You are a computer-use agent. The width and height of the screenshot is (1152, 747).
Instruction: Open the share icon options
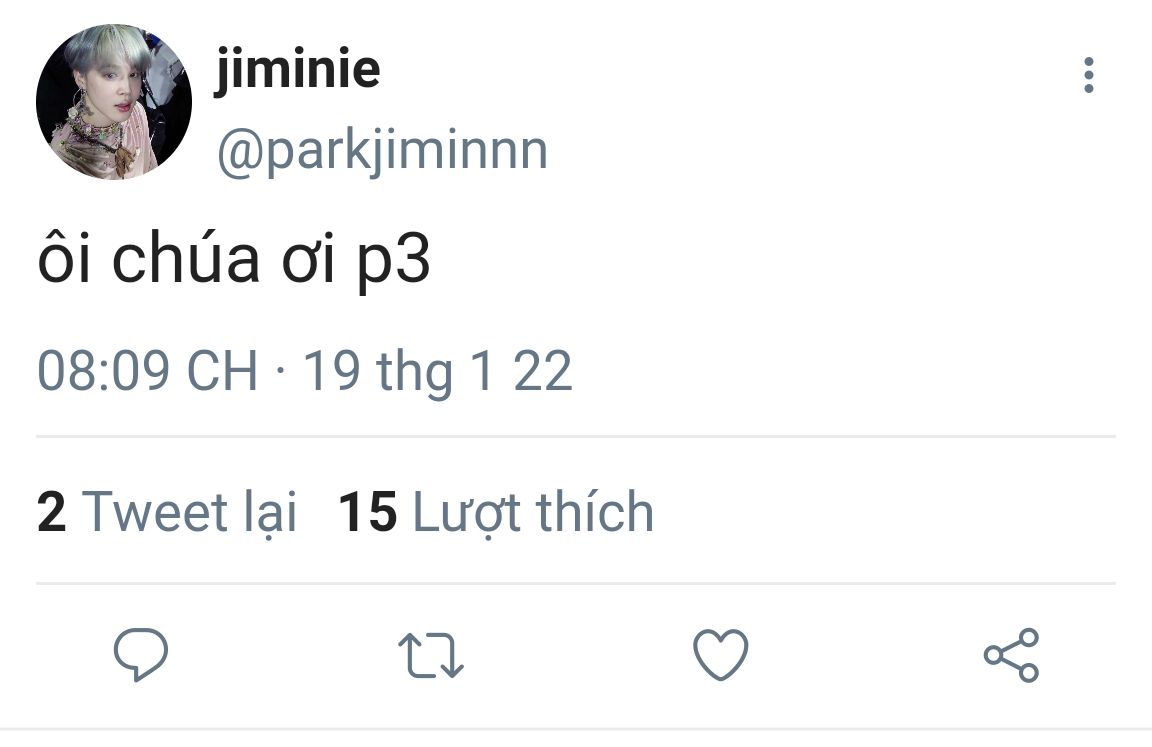click(1011, 654)
